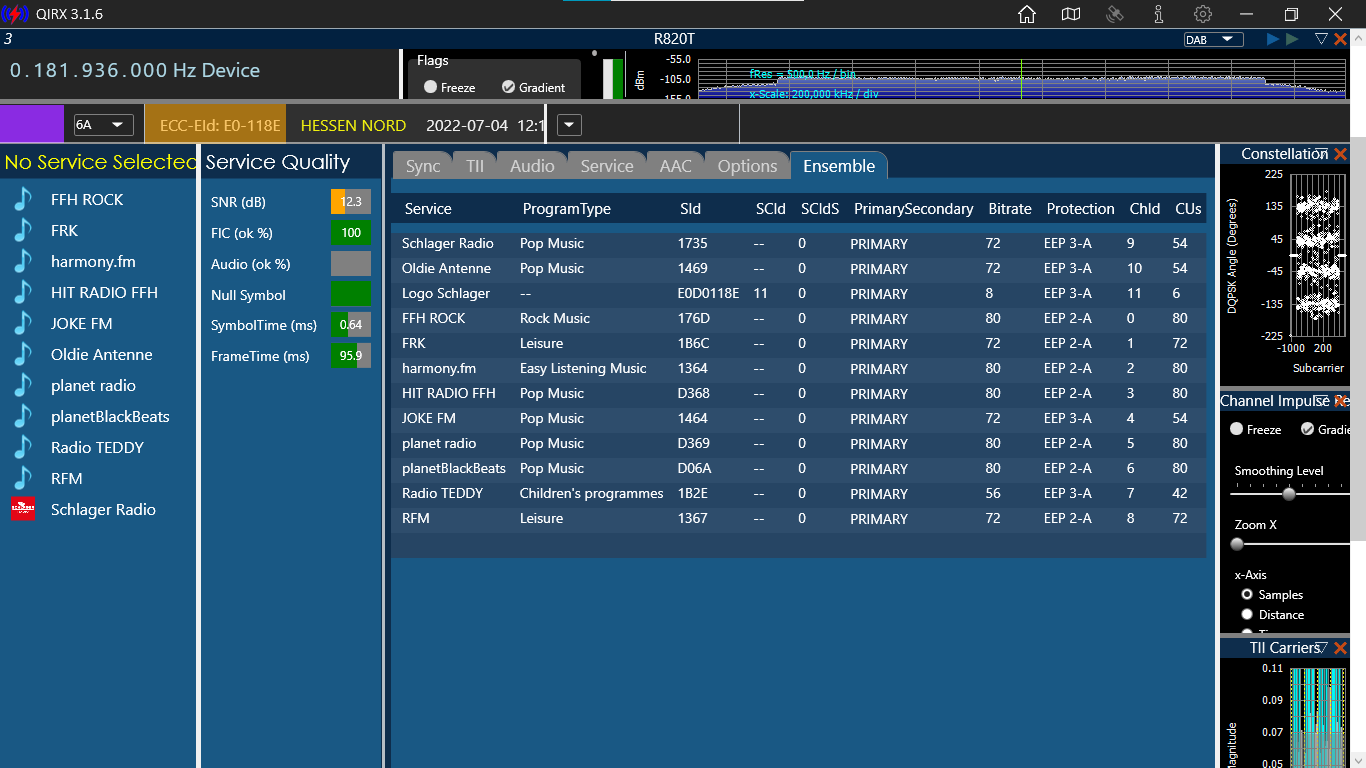
Task: Click the music note icon for Oldie Antenne
Action: click(23, 354)
